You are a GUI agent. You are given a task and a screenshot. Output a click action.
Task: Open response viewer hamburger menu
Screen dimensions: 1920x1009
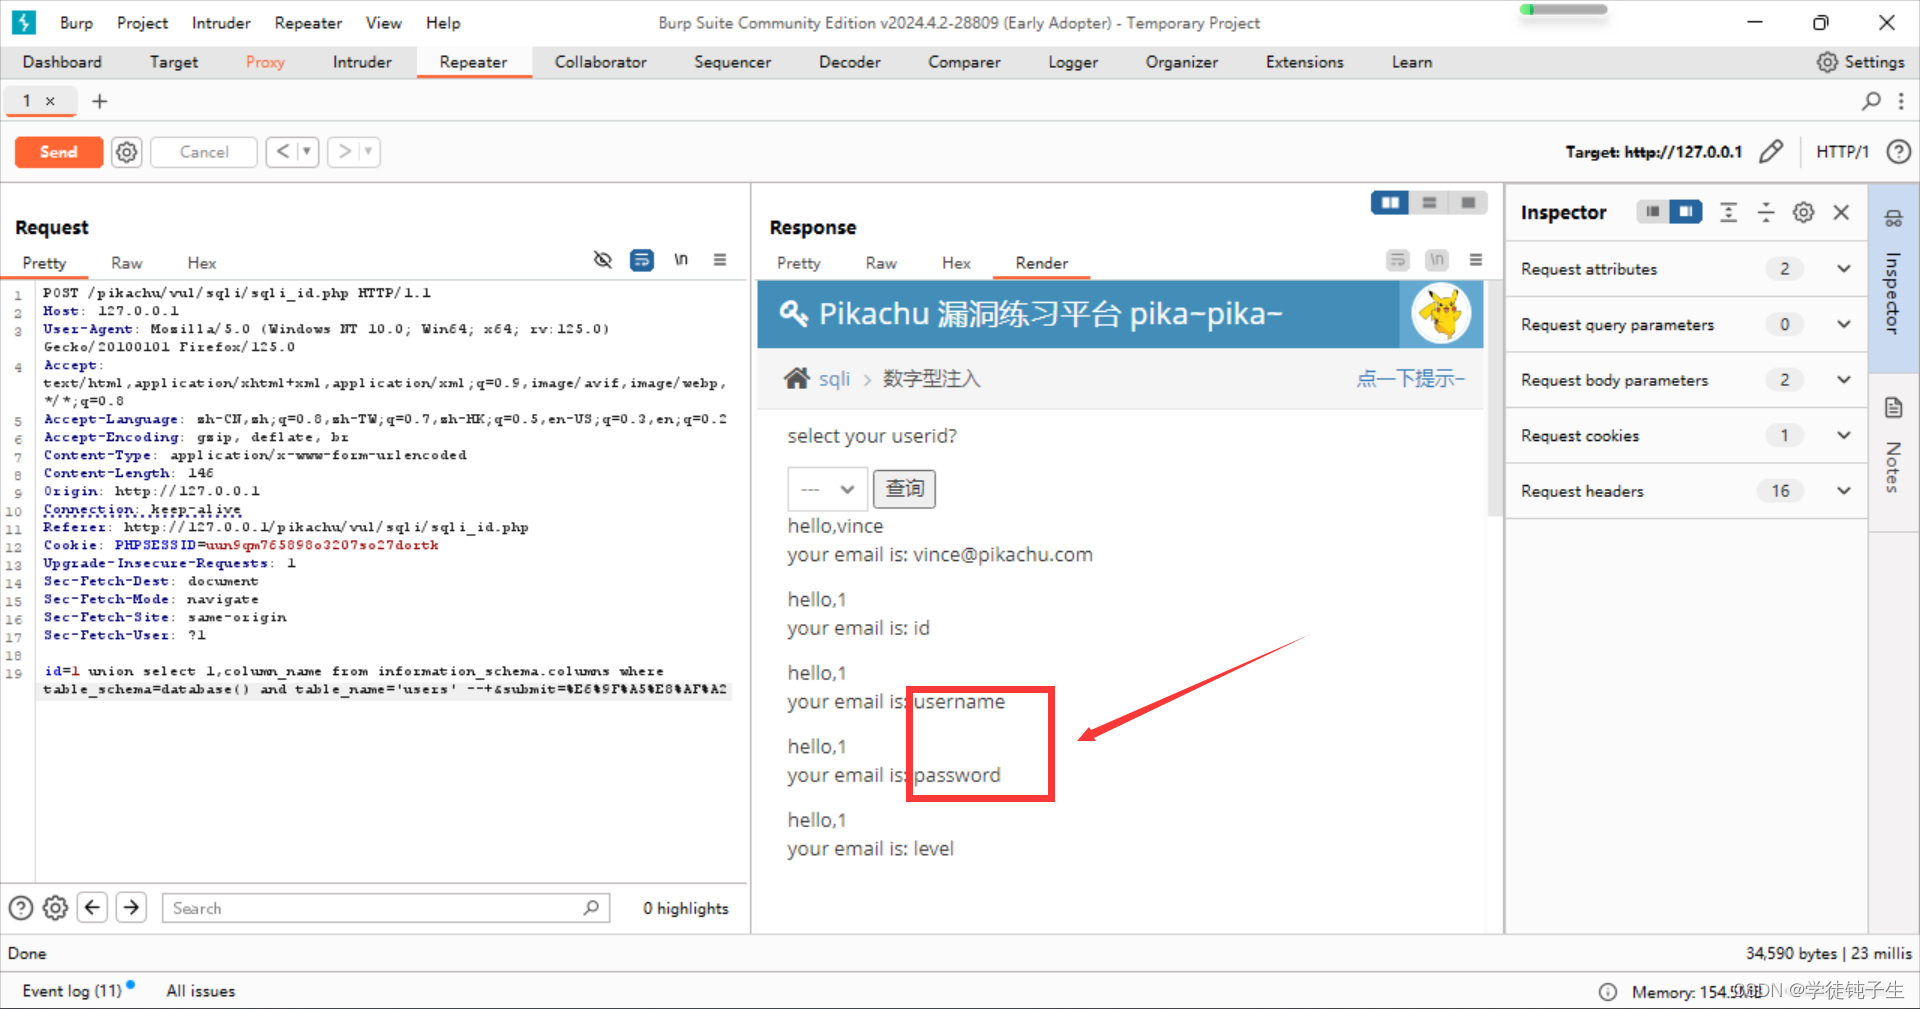[1476, 260]
